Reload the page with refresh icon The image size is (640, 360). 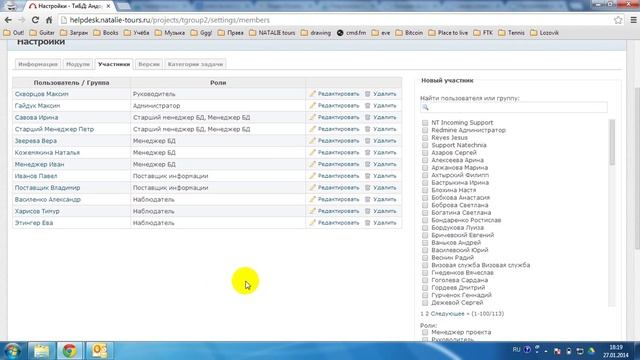point(35,20)
